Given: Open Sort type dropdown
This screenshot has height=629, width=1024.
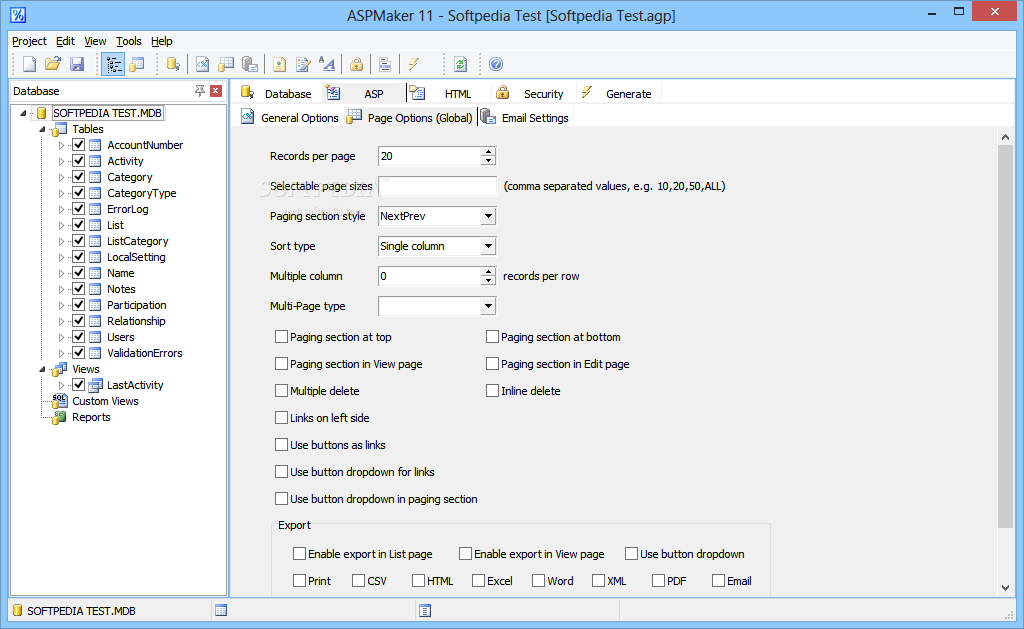Looking at the screenshot, I should (488, 246).
